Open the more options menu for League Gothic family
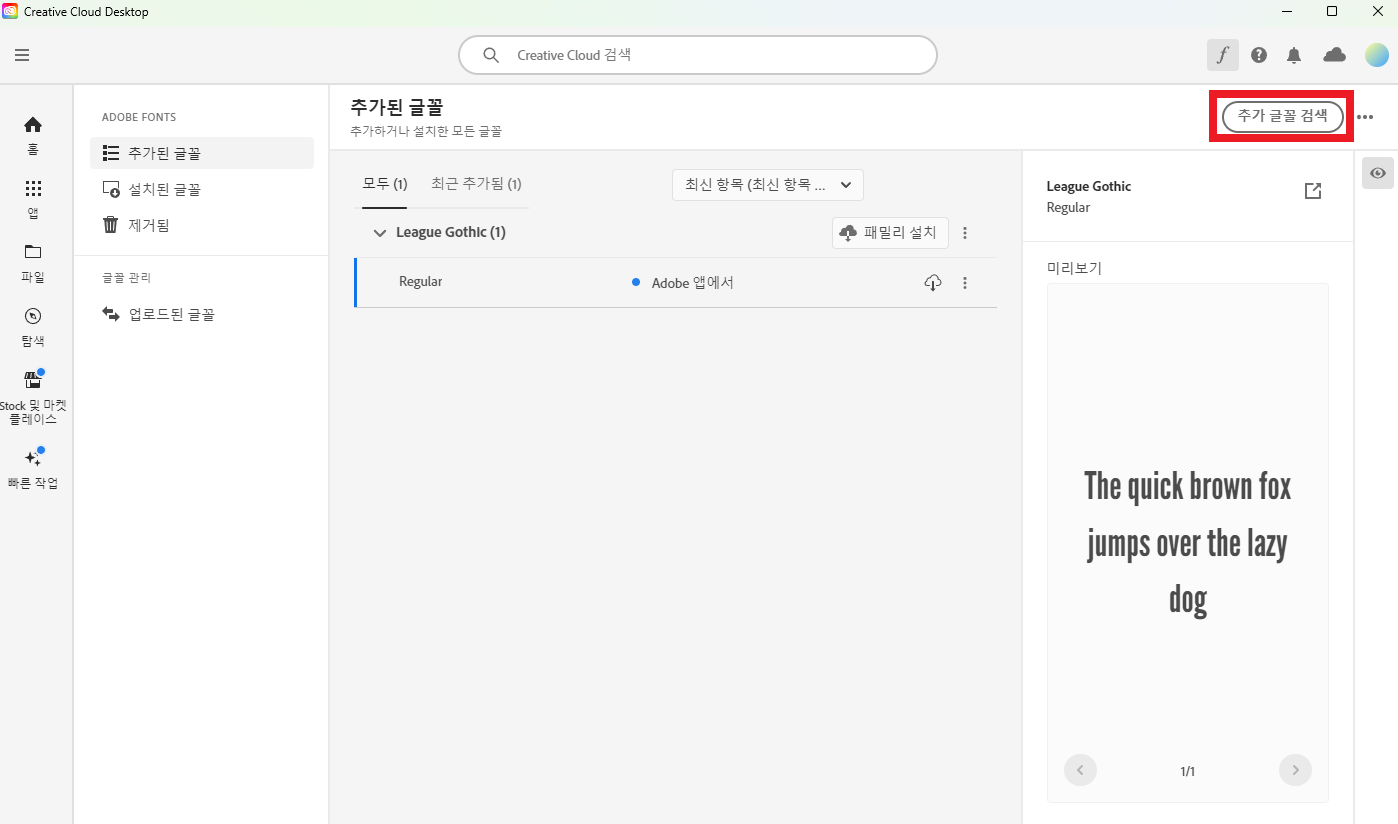 [x=965, y=233]
